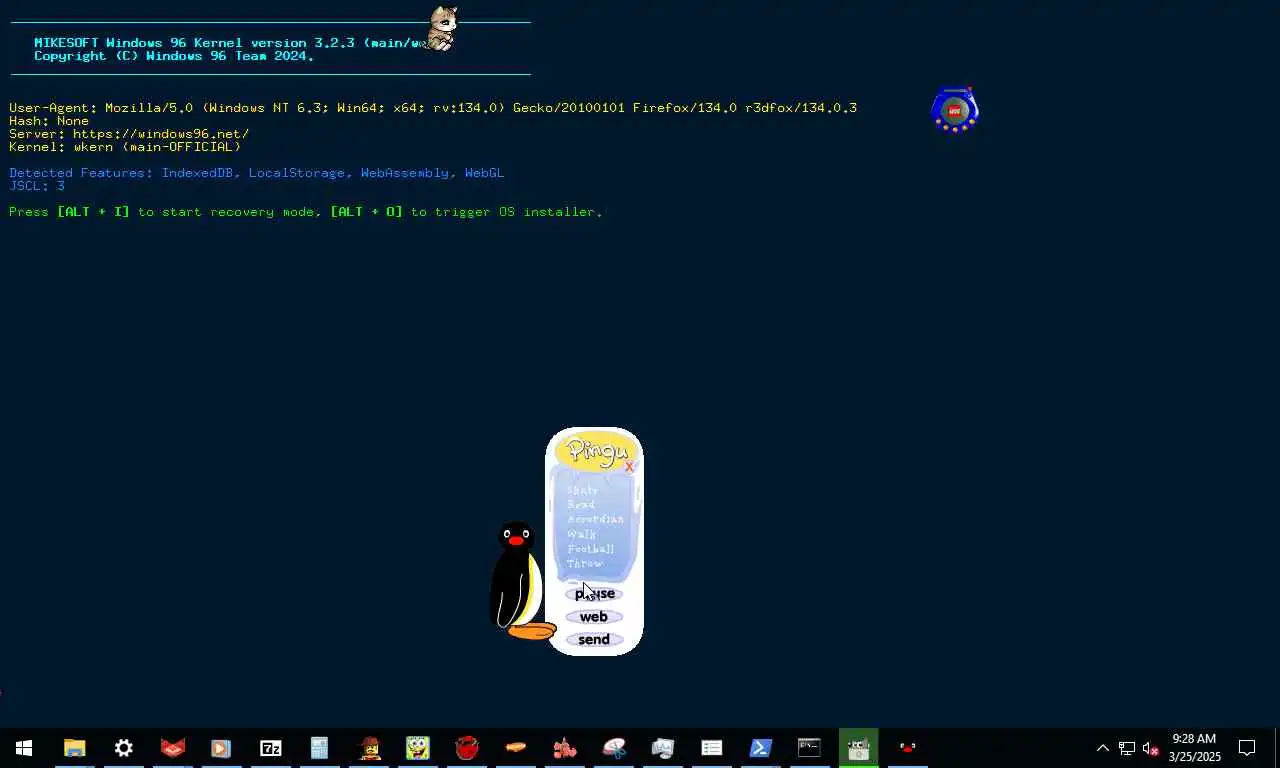Close the Pingu menu with red X
1280x768 pixels.
[629, 466]
